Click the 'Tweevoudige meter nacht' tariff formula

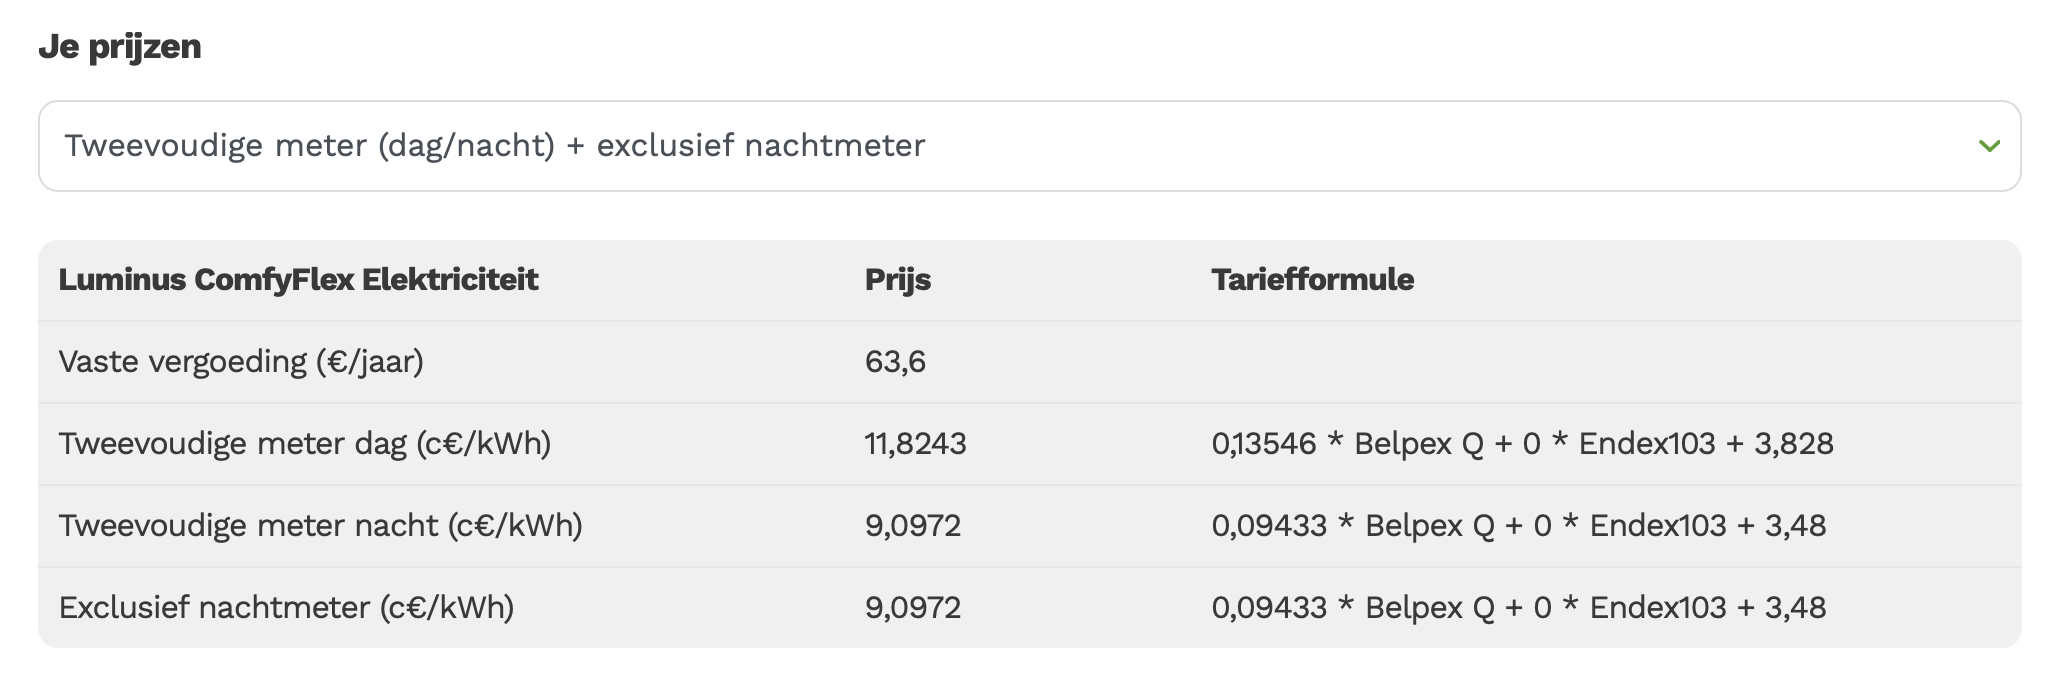pos(1518,526)
